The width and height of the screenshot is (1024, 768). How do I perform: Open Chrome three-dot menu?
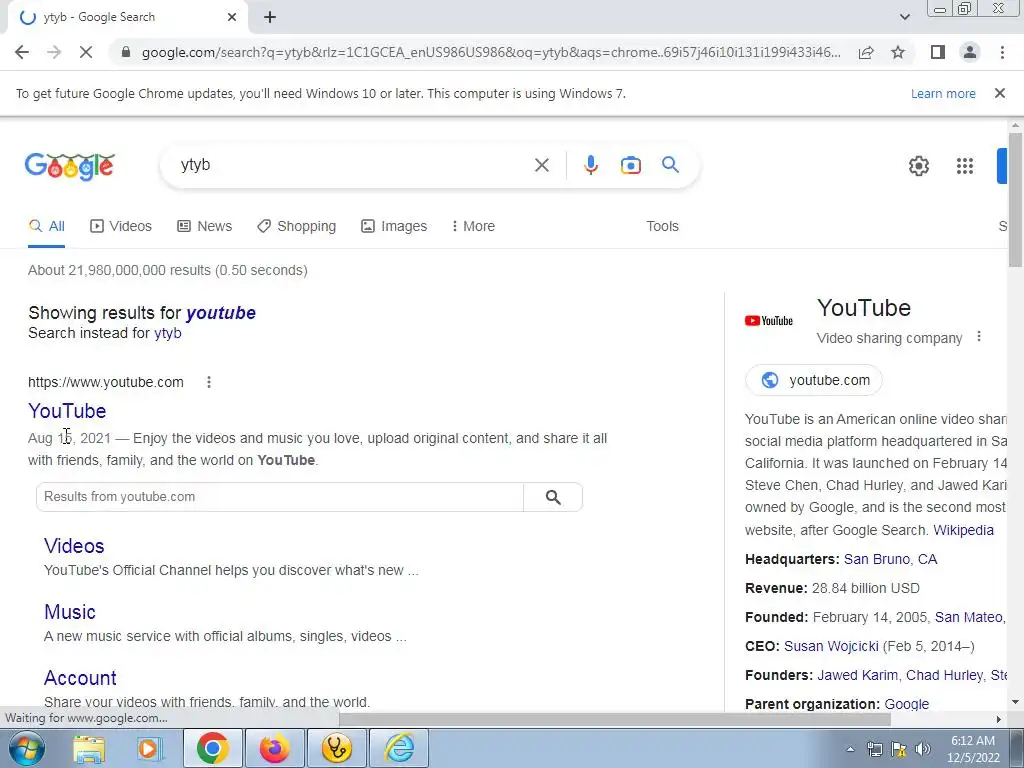pyautogui.click(x=1002, y=52)
